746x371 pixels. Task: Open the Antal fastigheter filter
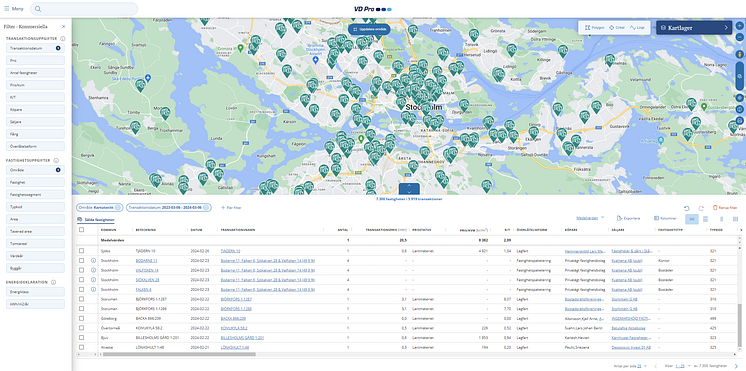point(35,73)
